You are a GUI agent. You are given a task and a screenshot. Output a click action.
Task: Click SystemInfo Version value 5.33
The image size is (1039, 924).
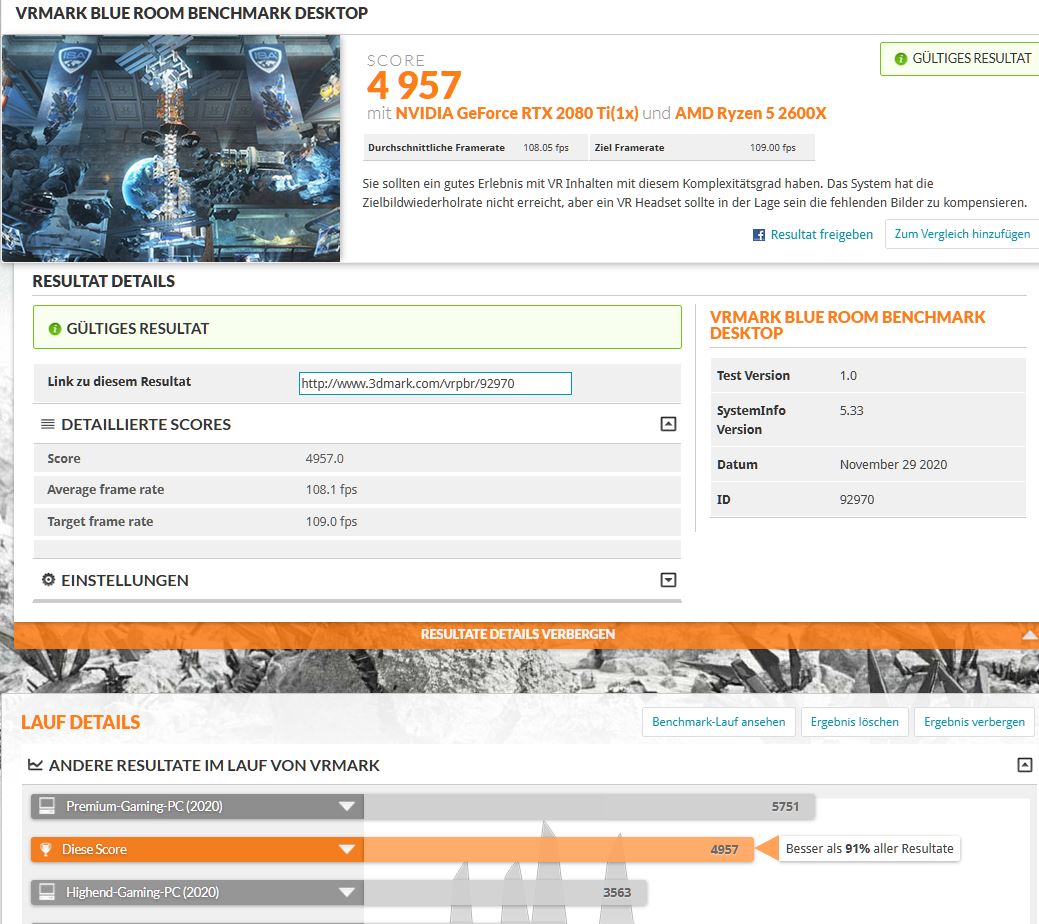[x=851, y=411]
